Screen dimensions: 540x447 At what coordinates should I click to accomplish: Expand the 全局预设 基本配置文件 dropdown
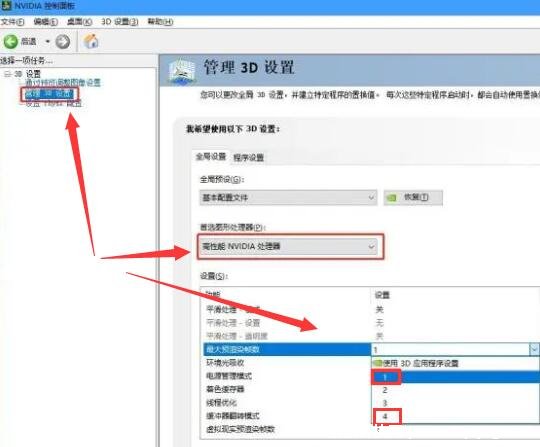(x=288, y=198)
